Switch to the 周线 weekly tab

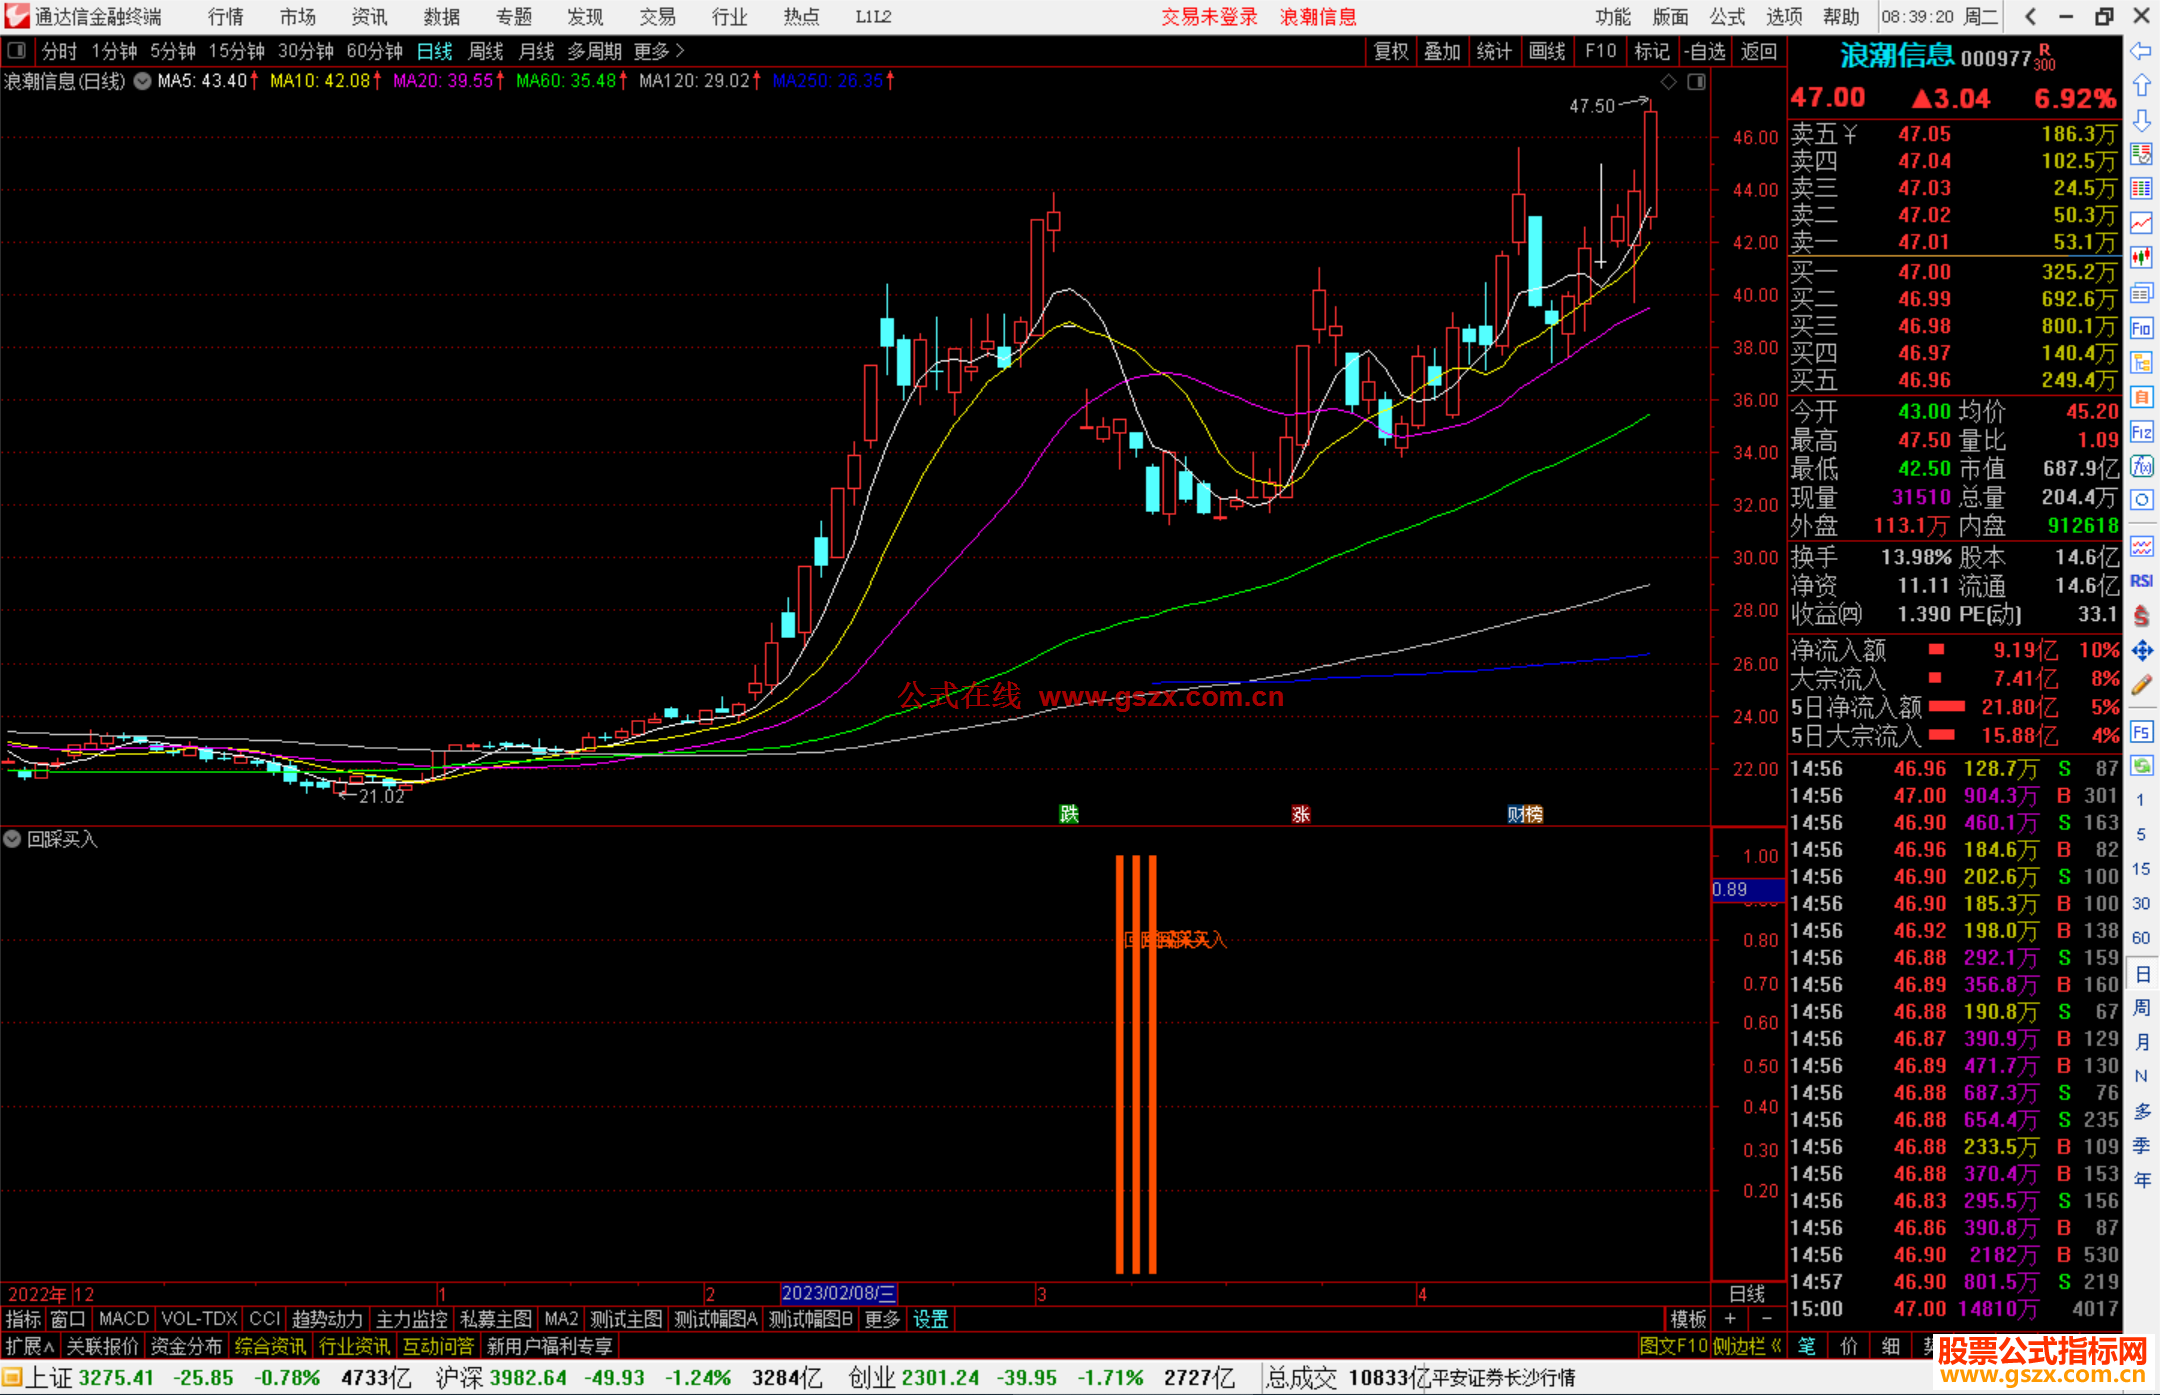(x=486, y=51)
